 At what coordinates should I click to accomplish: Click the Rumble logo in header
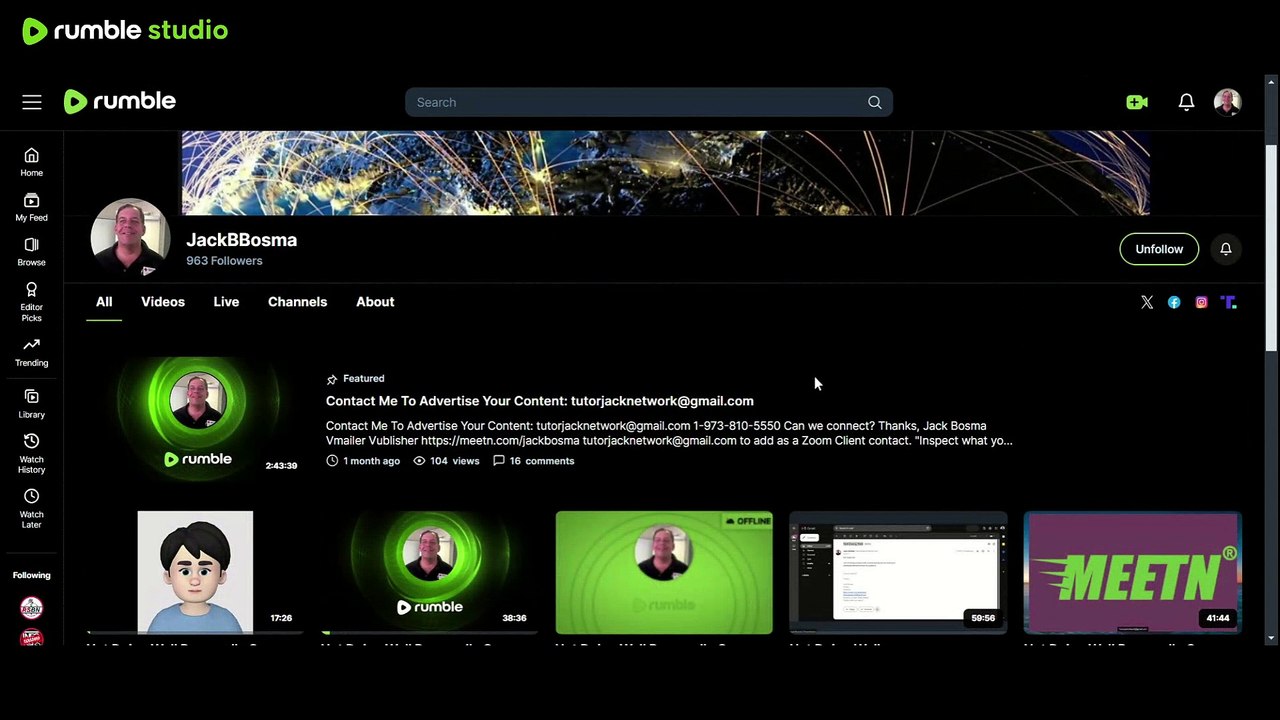120,101
